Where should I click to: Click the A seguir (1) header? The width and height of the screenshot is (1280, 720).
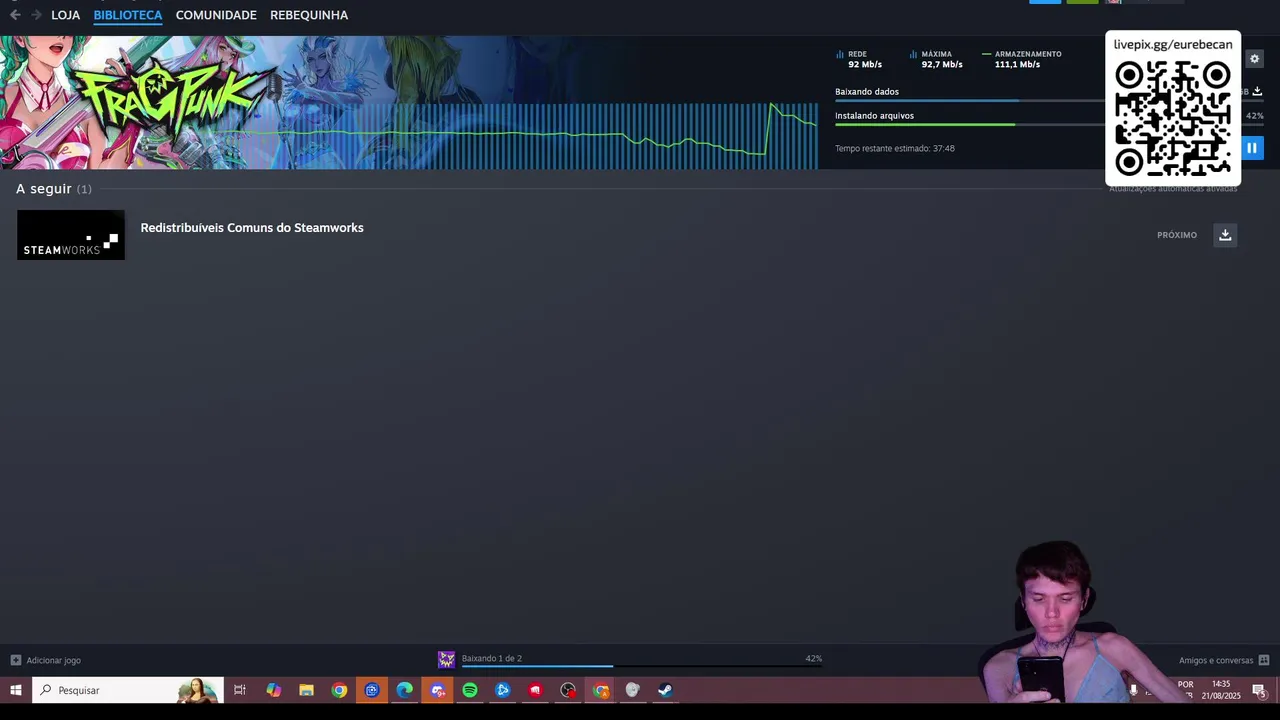(x=54, y=189)
